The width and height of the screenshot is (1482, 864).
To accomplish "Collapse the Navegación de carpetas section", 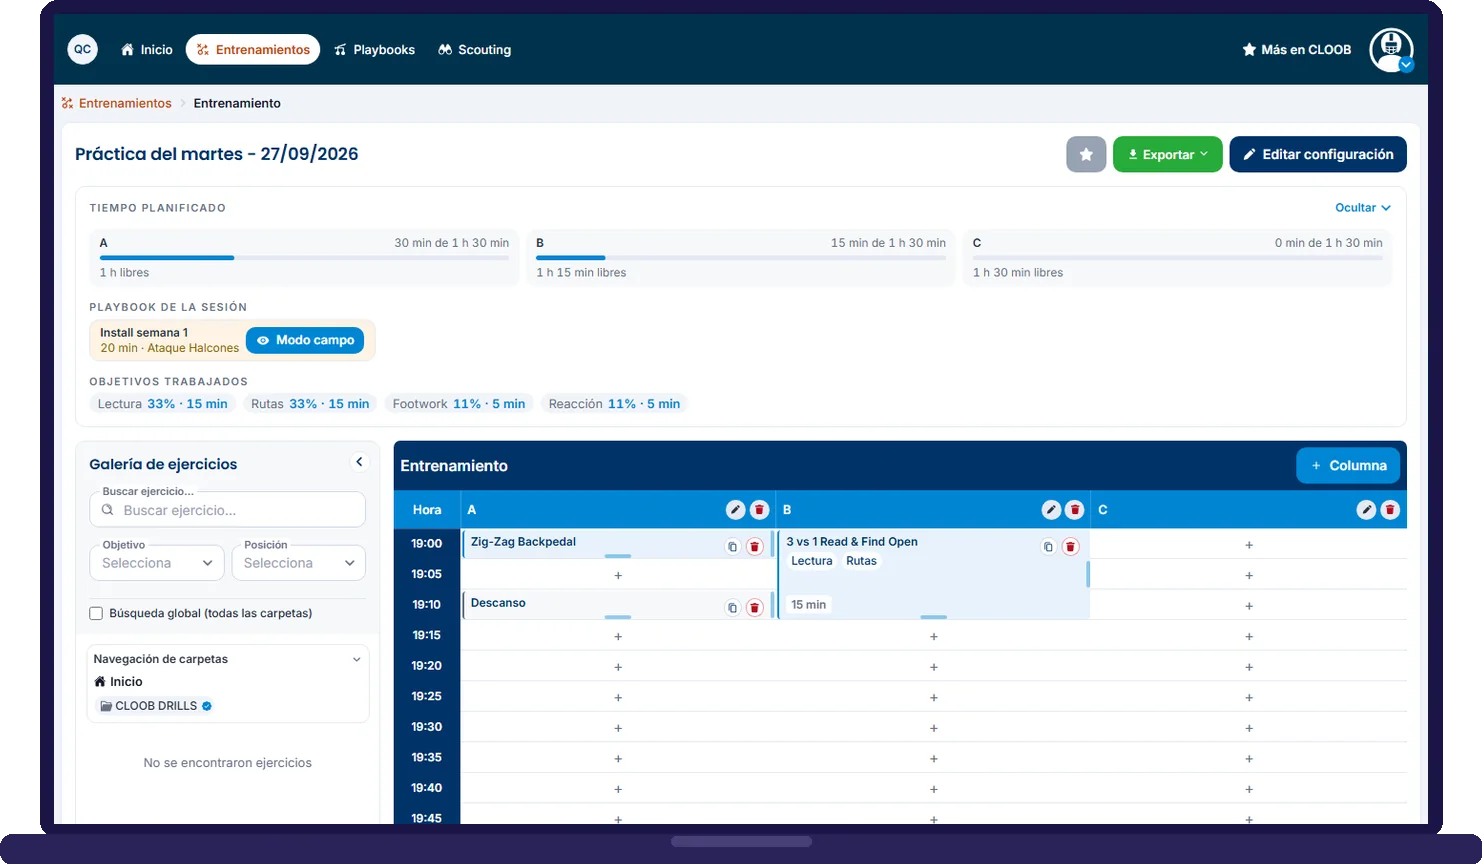I will [x=357, y=659].
